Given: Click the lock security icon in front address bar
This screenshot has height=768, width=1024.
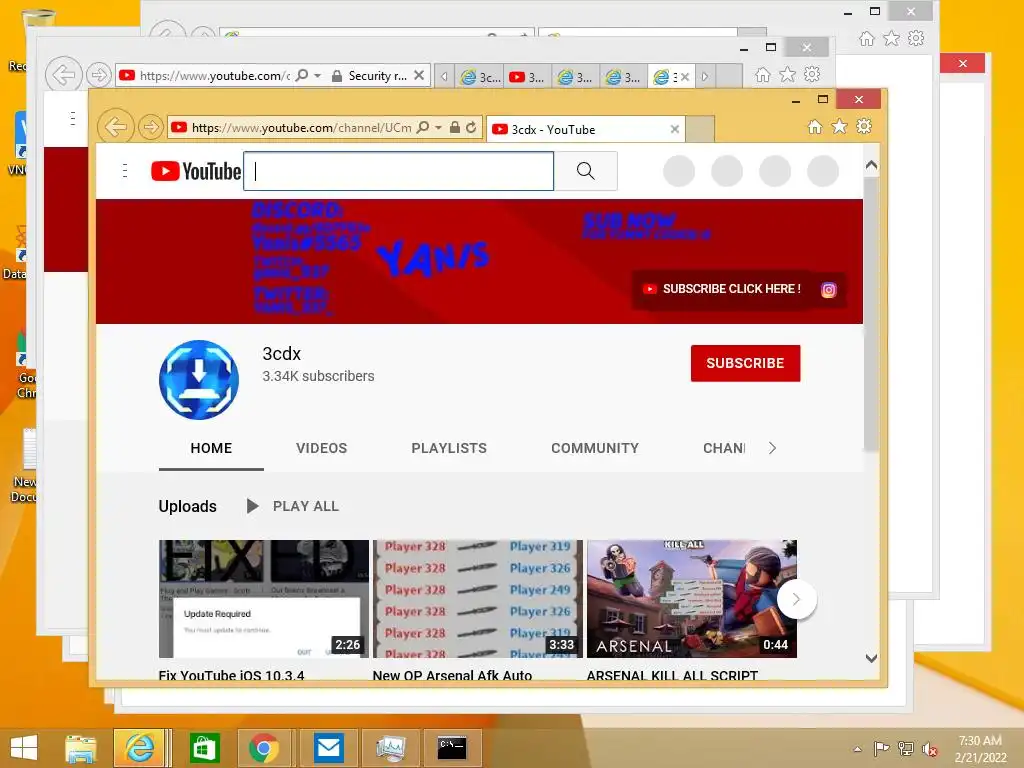Looking at the screenshot, I should pyautogui.click(x=455, y=127).
